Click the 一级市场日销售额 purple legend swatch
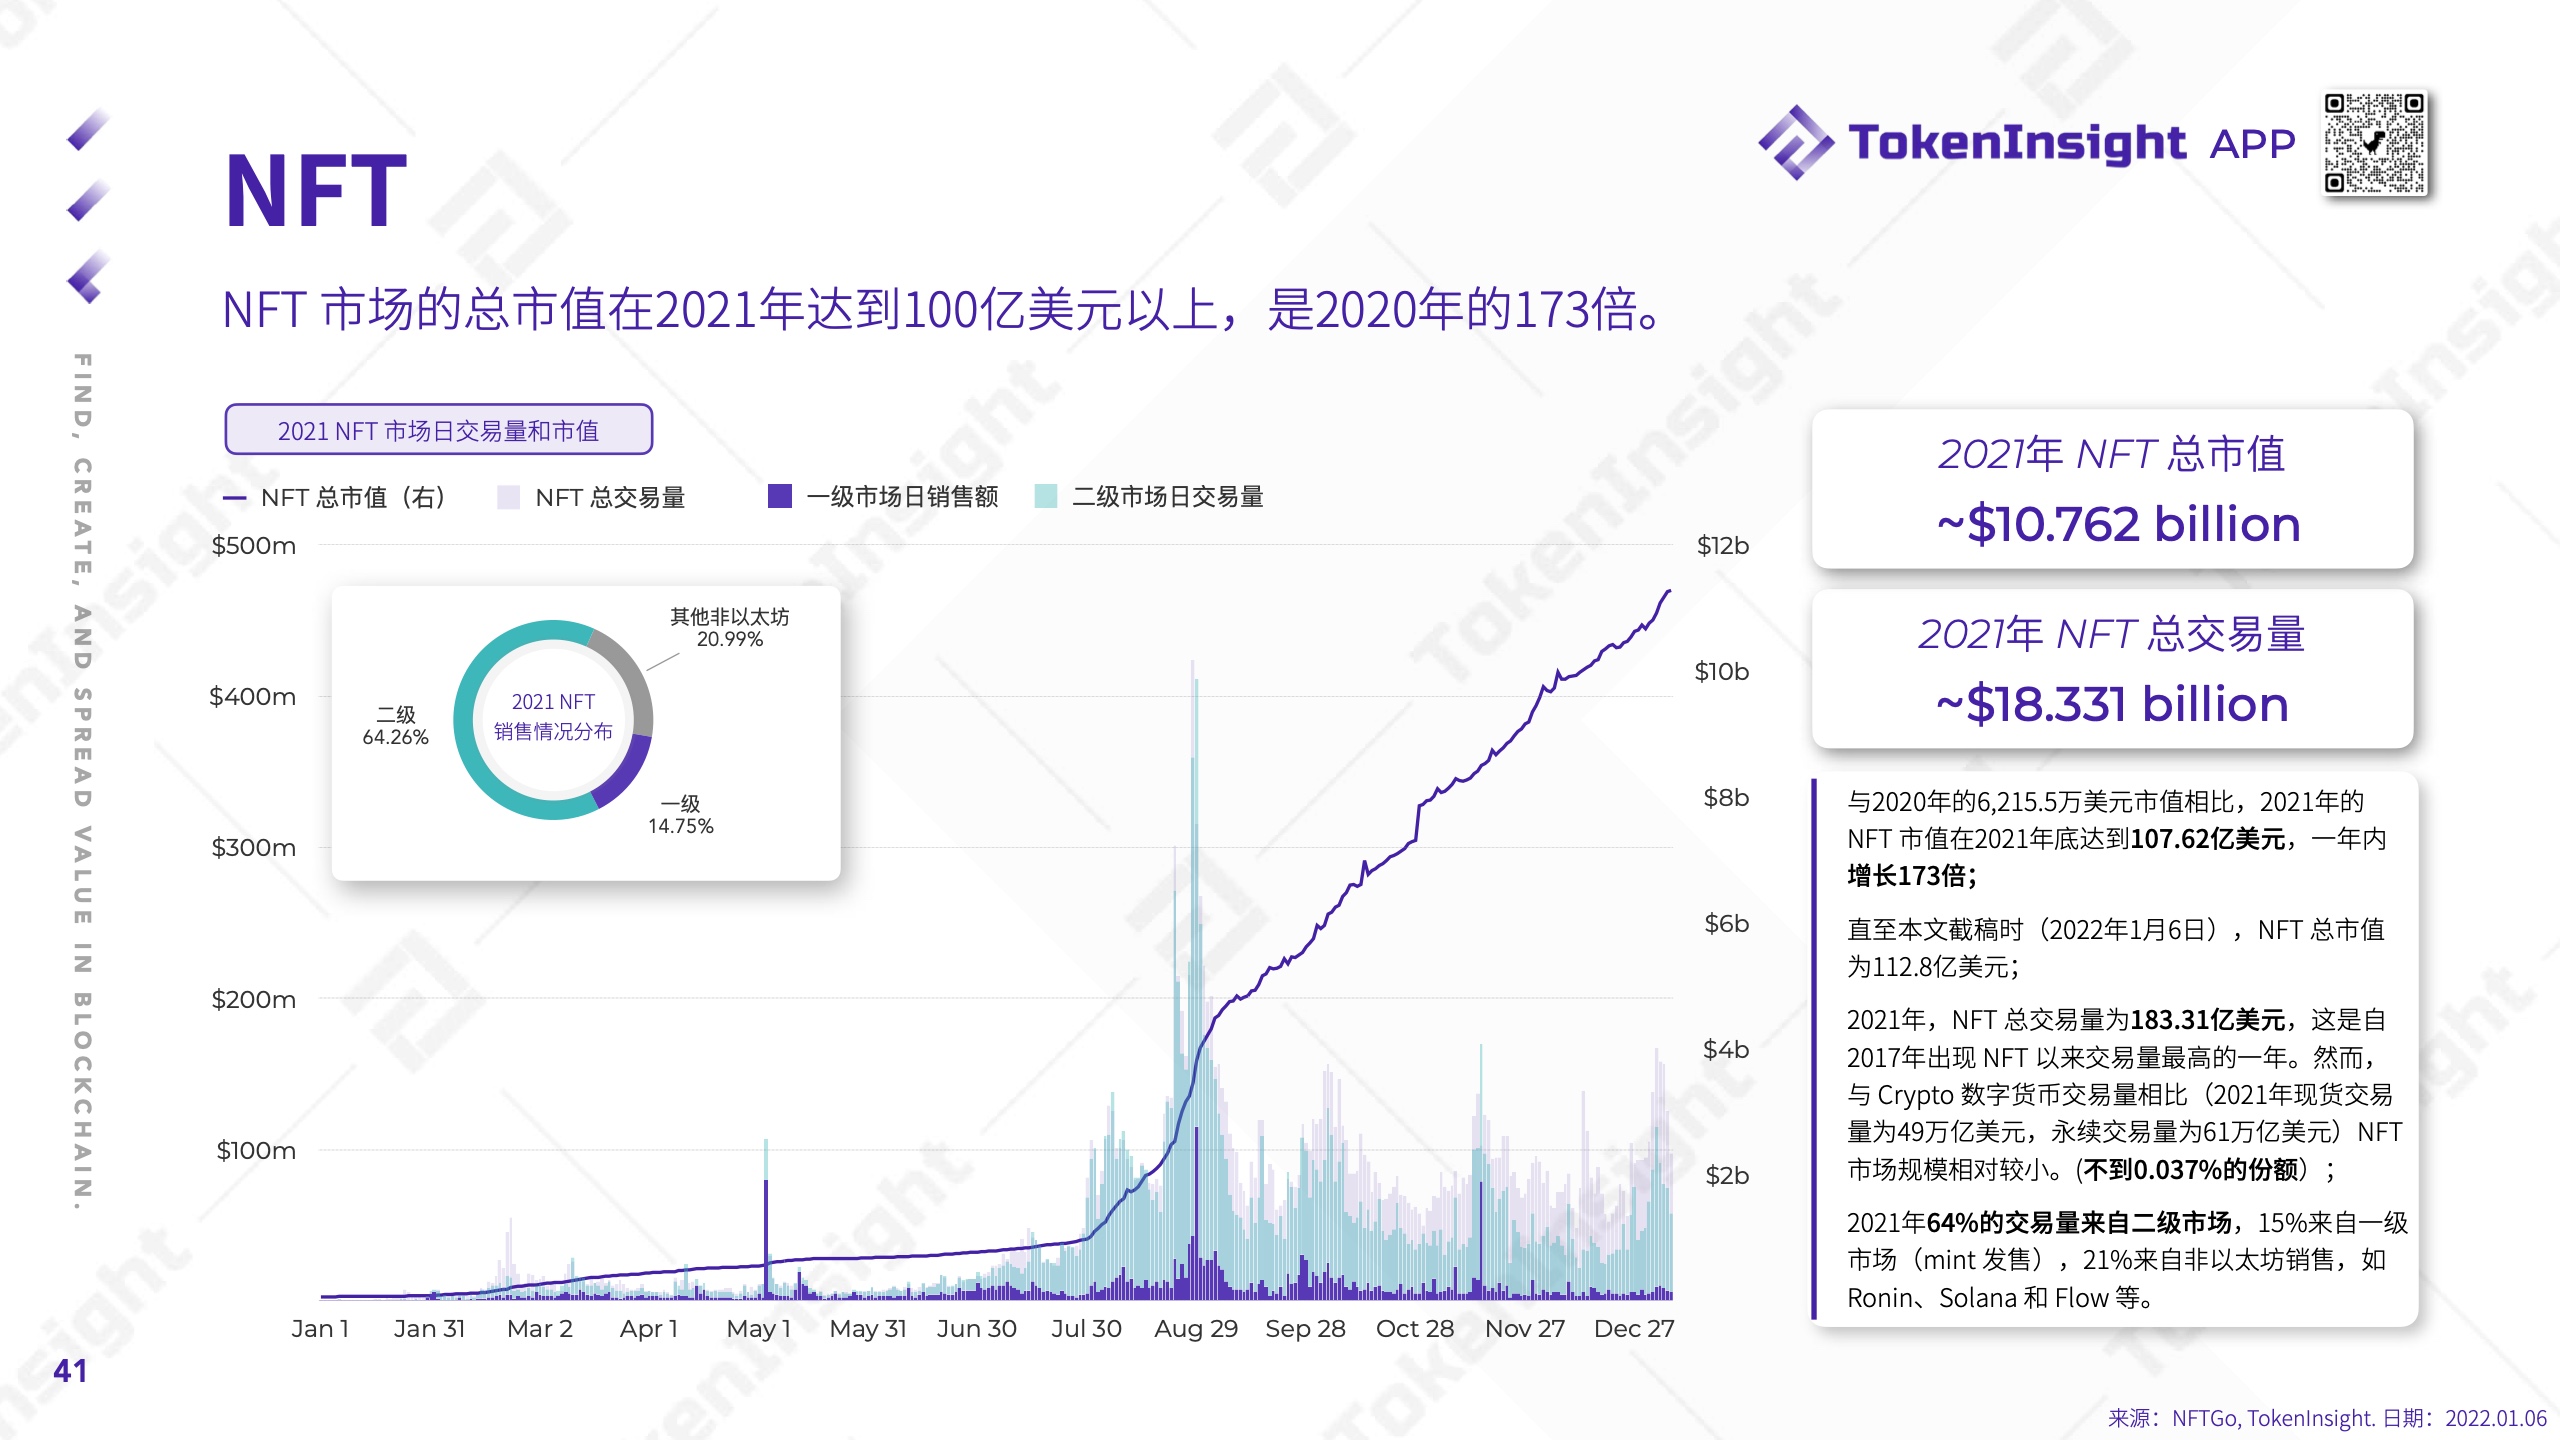 point(780,496)
